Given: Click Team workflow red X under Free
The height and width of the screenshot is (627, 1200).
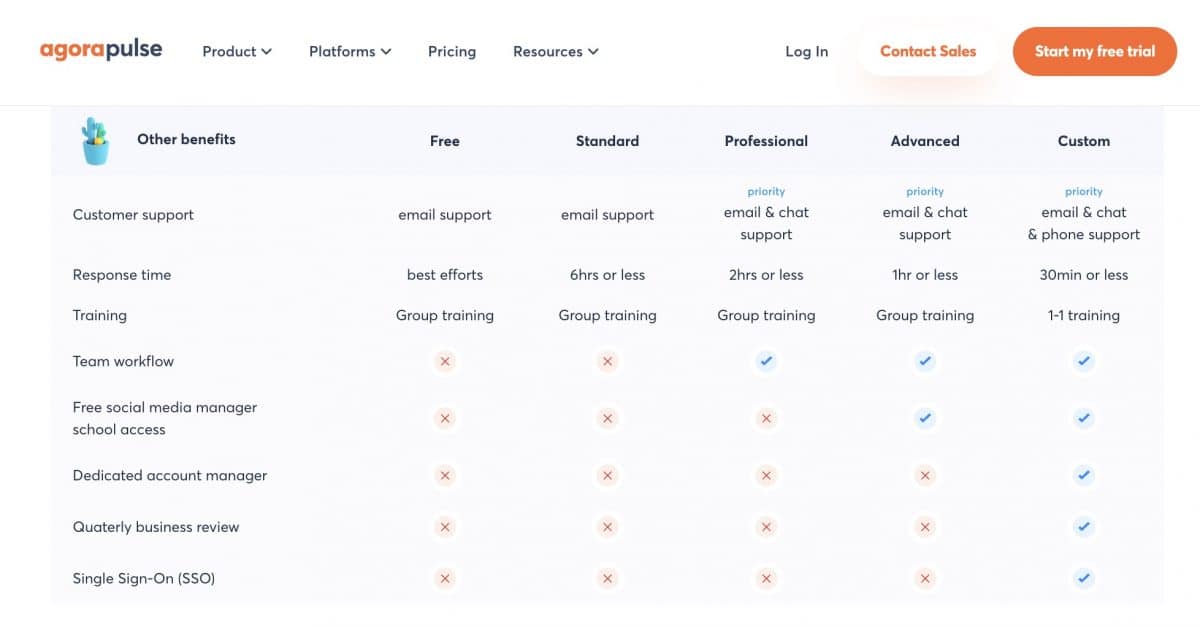Looking at the screenshot, I should [x=445, y=361].
